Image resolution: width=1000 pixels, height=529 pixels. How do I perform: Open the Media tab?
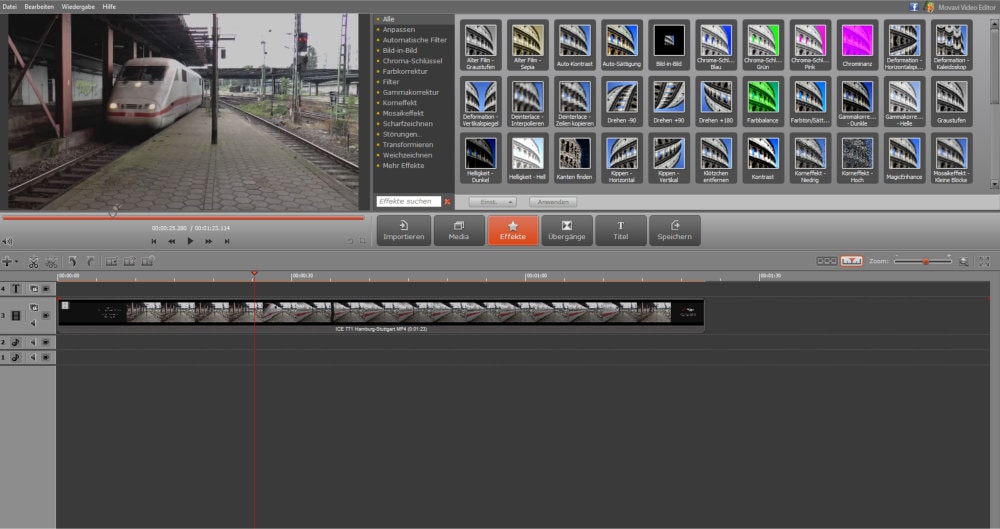459,230
